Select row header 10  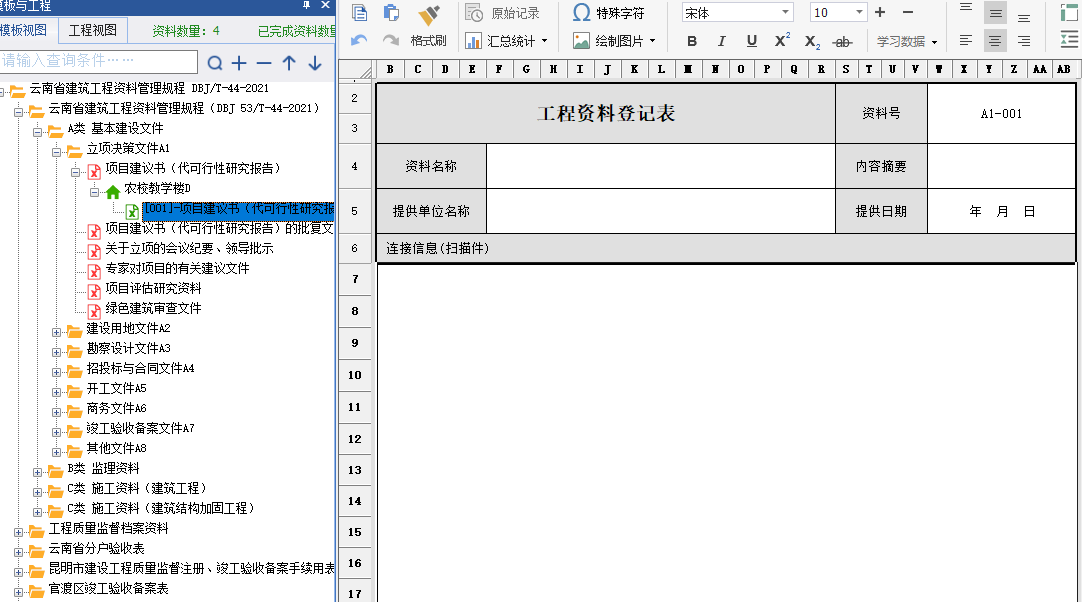(x=355, y=375)
